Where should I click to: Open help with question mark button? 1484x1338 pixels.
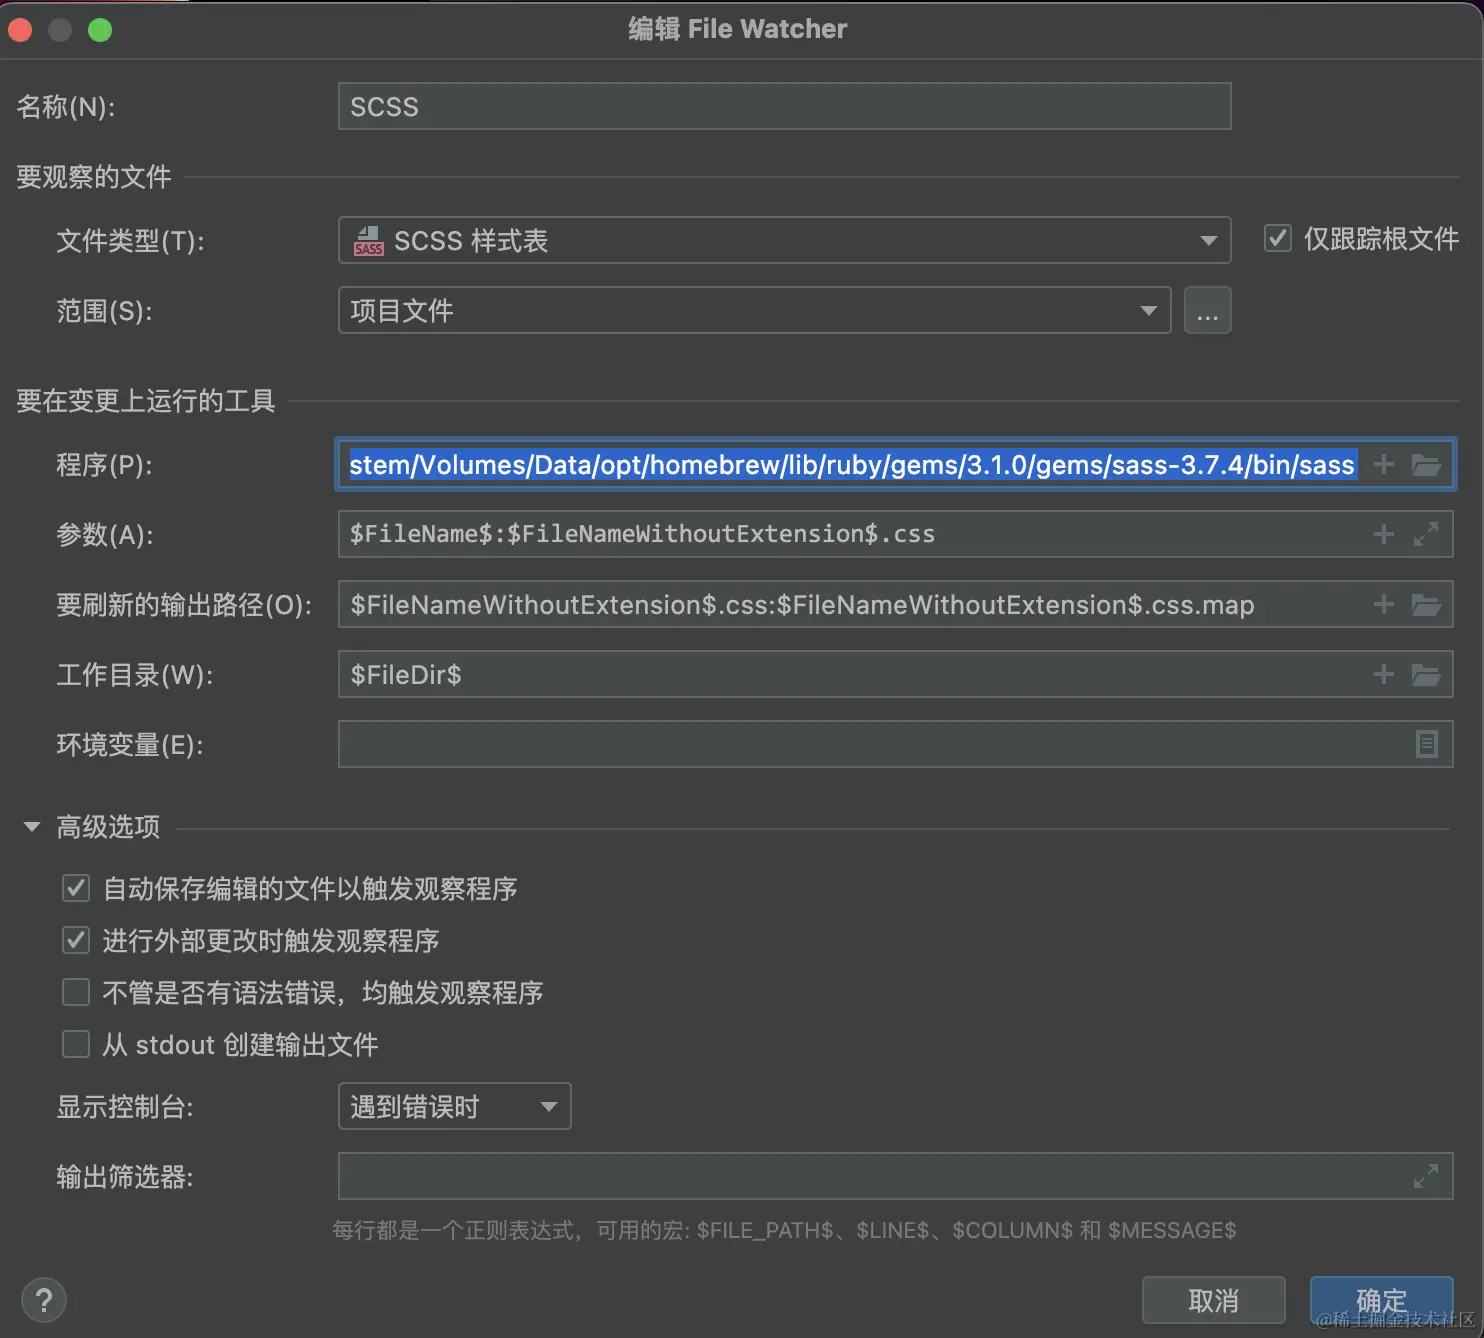pos(44,1301)
